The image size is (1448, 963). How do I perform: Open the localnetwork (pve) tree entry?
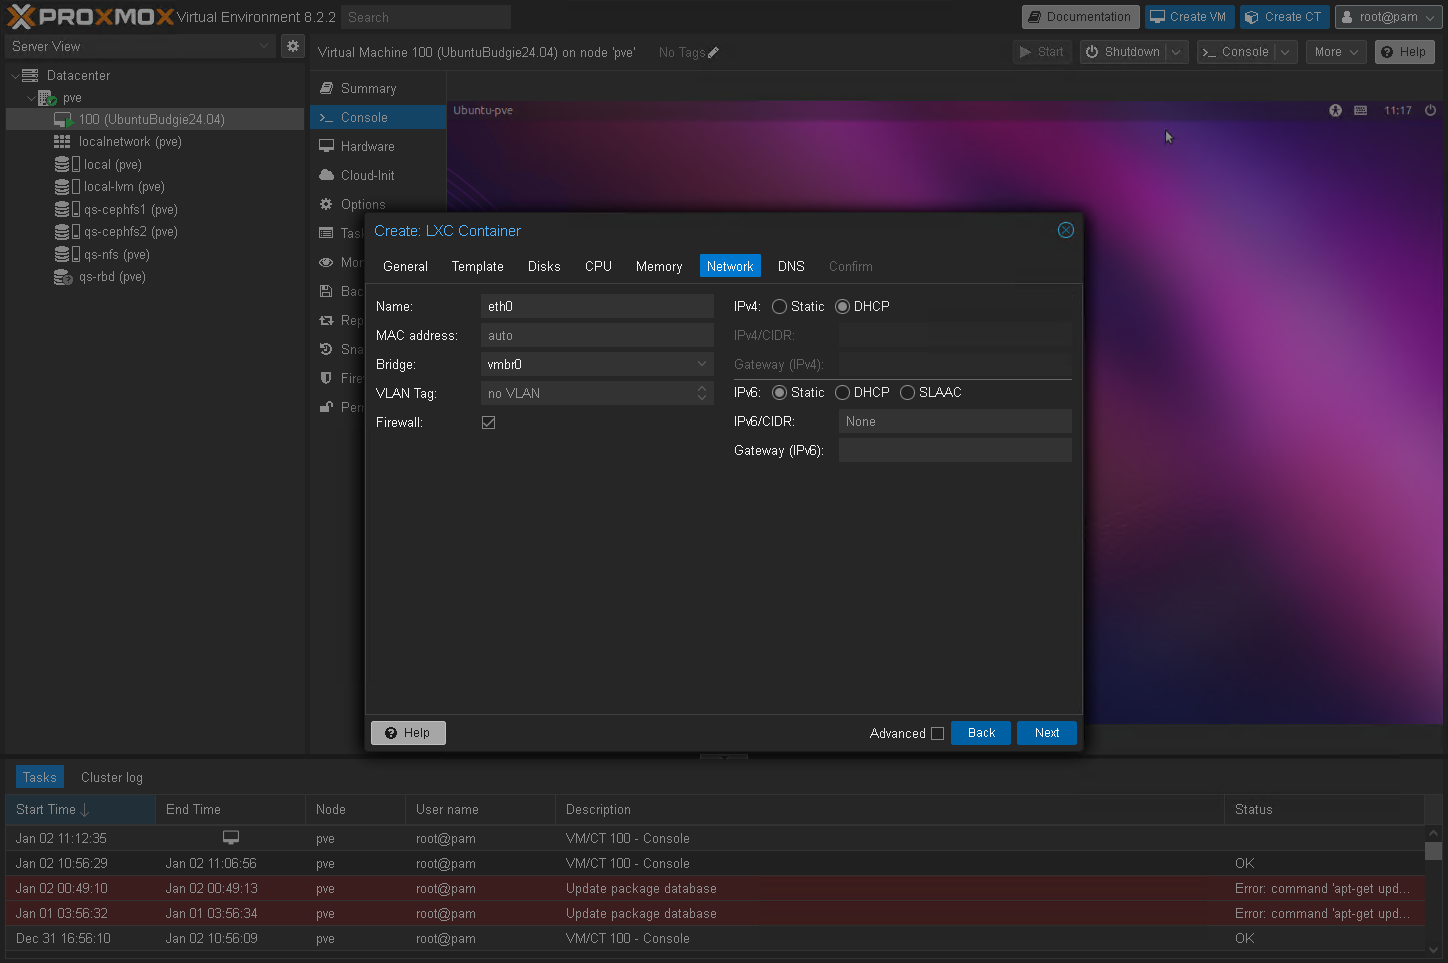point(130,142)
